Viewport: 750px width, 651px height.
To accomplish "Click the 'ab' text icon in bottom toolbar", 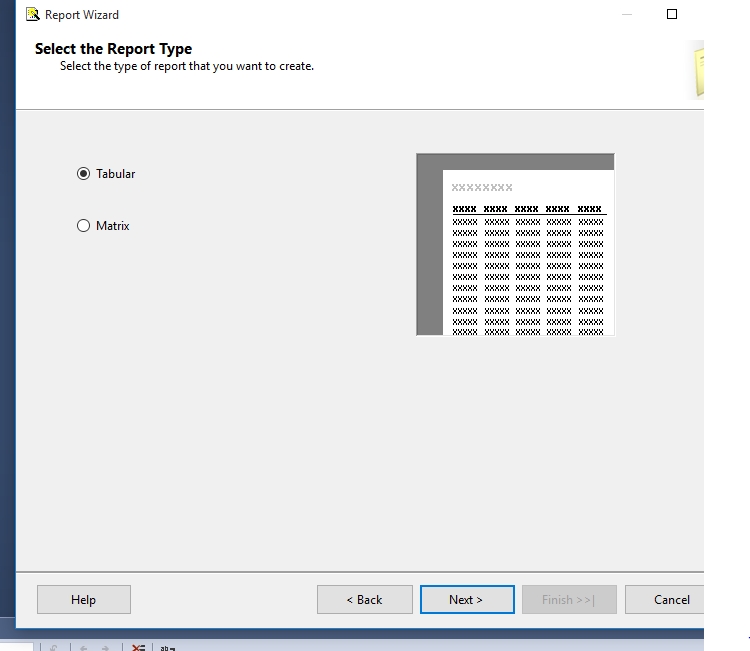I will [x=167, y=646].
